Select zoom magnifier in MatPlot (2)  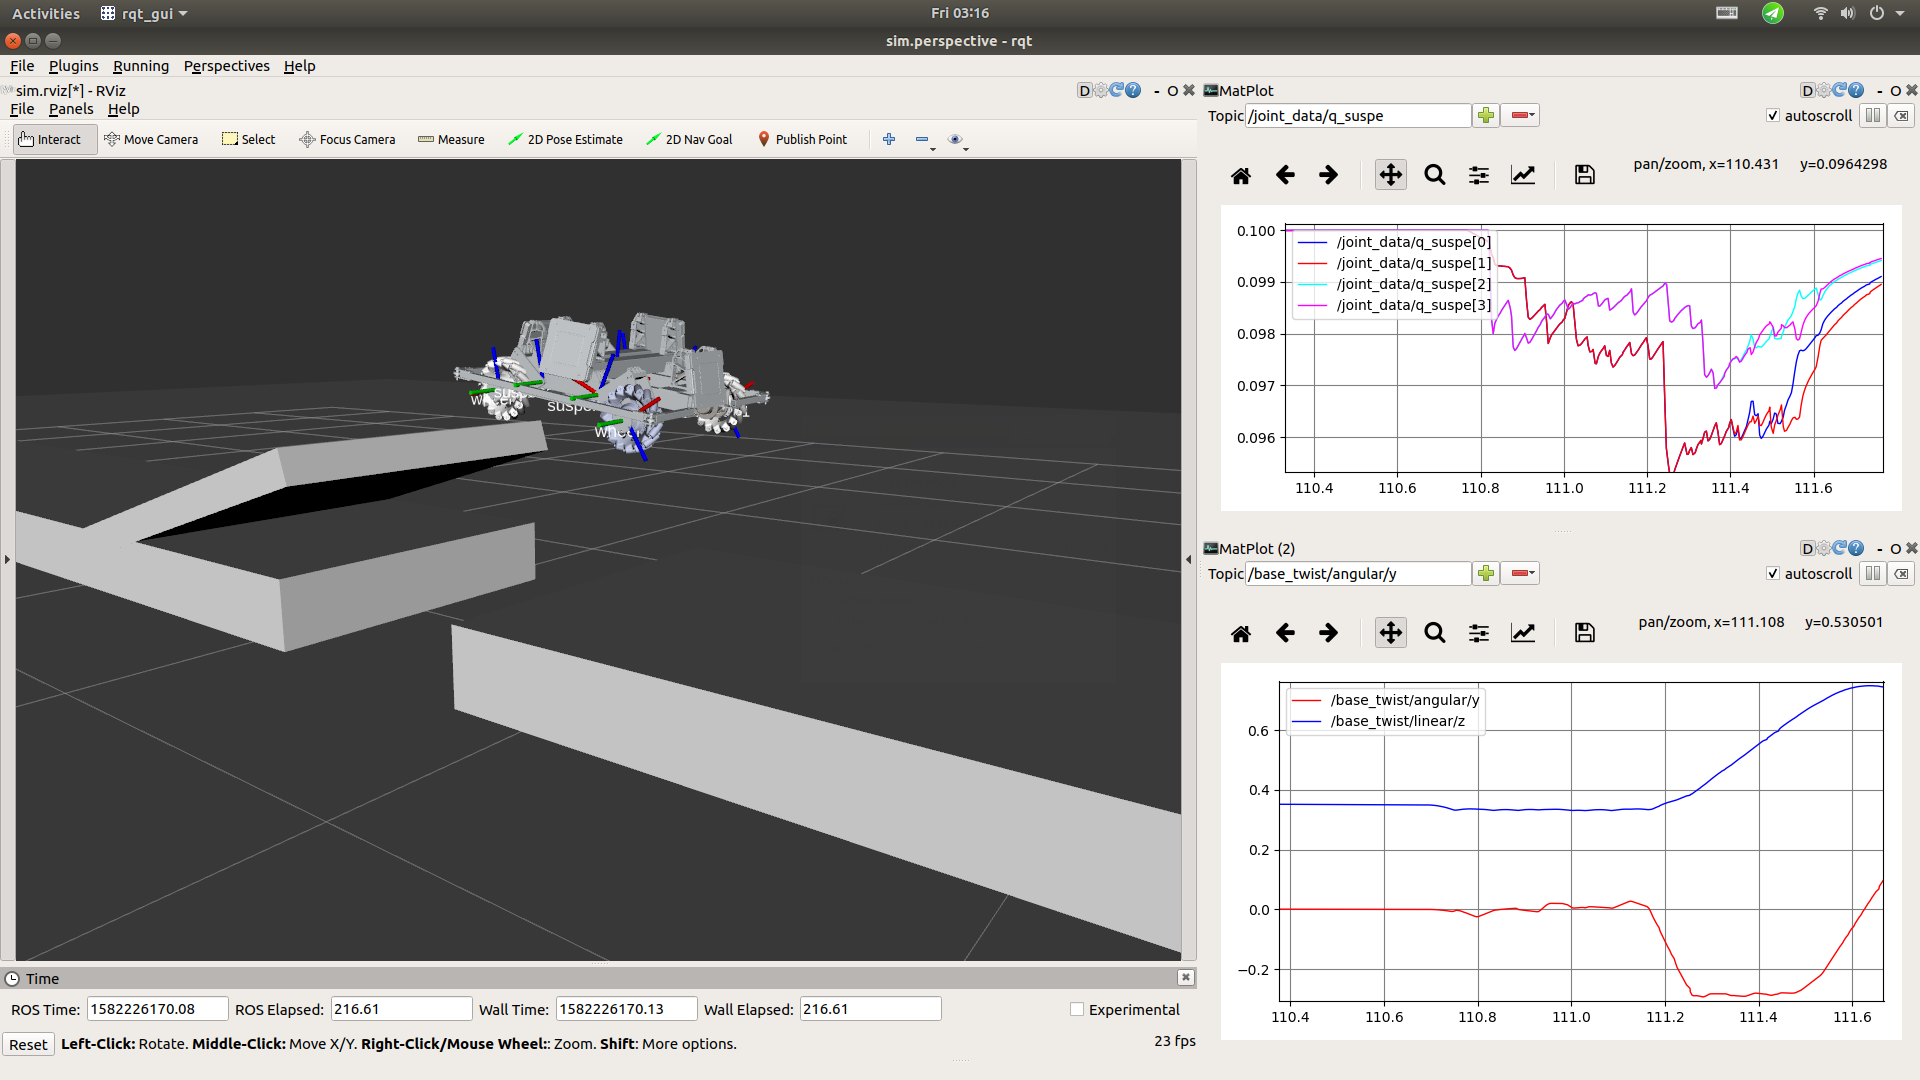[1435, 633]
